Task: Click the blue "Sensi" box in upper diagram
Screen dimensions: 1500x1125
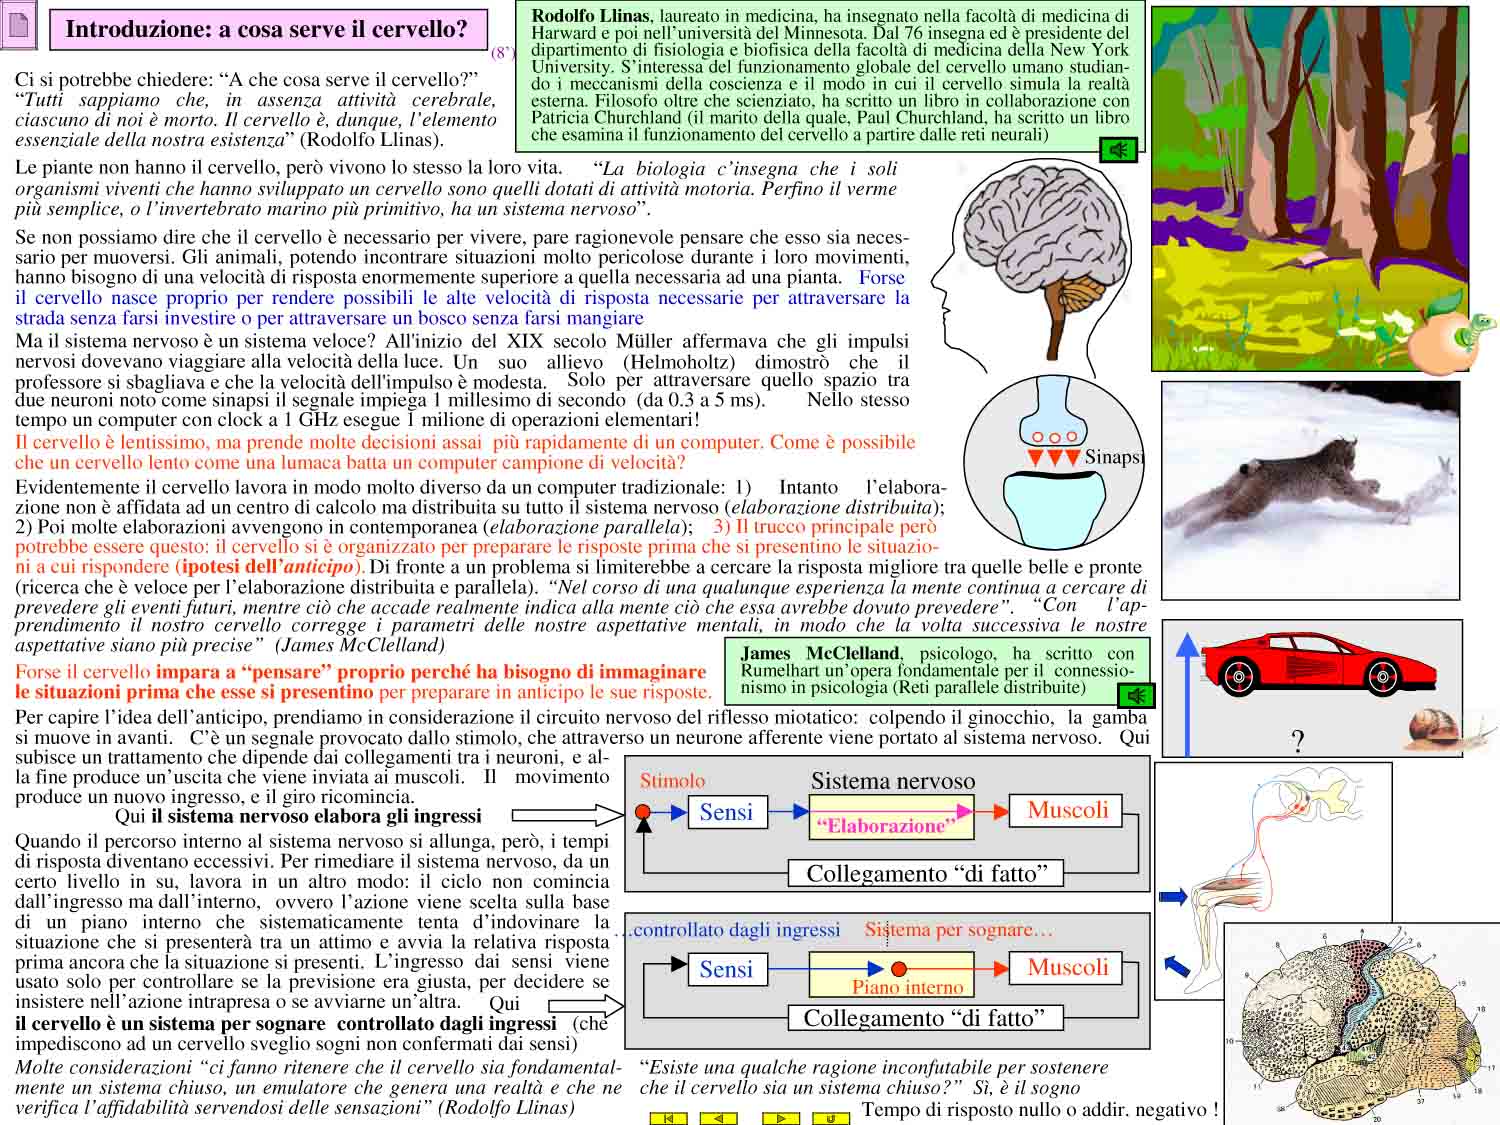Action: 726,812
